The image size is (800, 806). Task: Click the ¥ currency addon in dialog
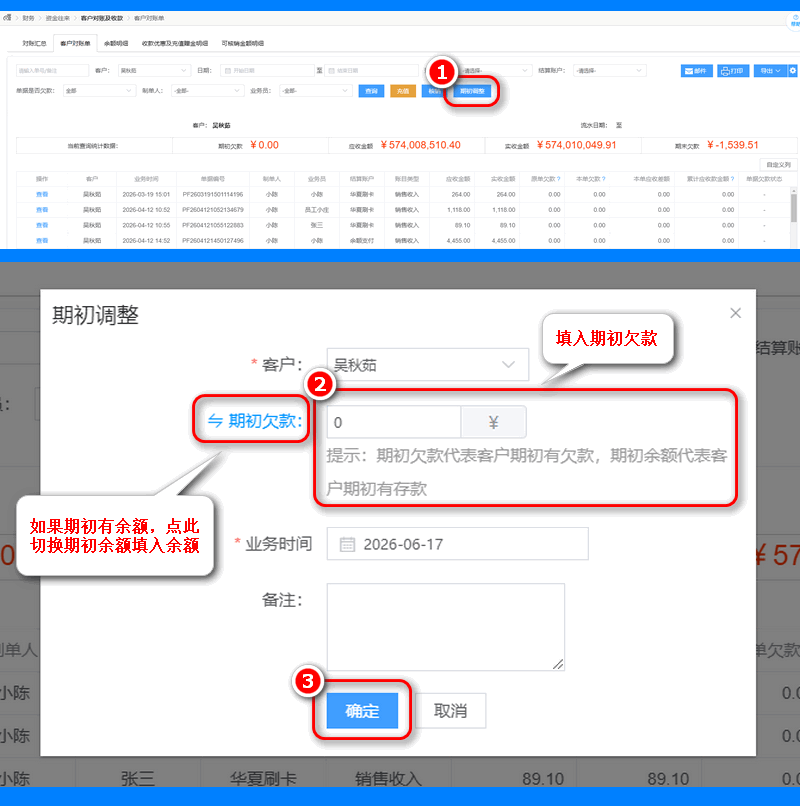[493, 423]
